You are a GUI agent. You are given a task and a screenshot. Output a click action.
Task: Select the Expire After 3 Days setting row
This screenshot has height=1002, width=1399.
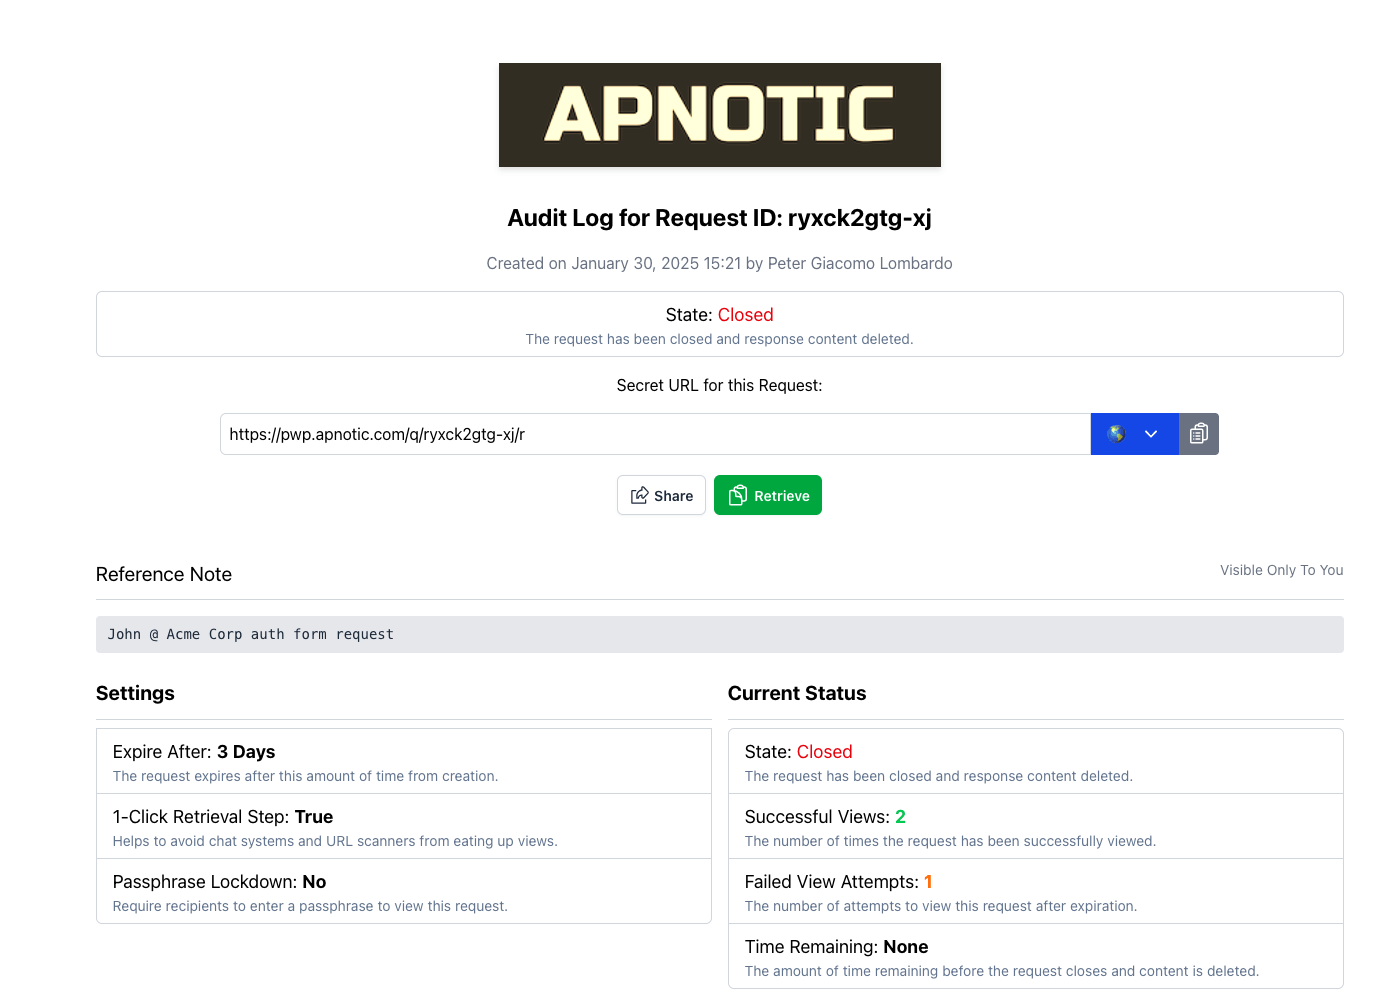tap(403, 762)
